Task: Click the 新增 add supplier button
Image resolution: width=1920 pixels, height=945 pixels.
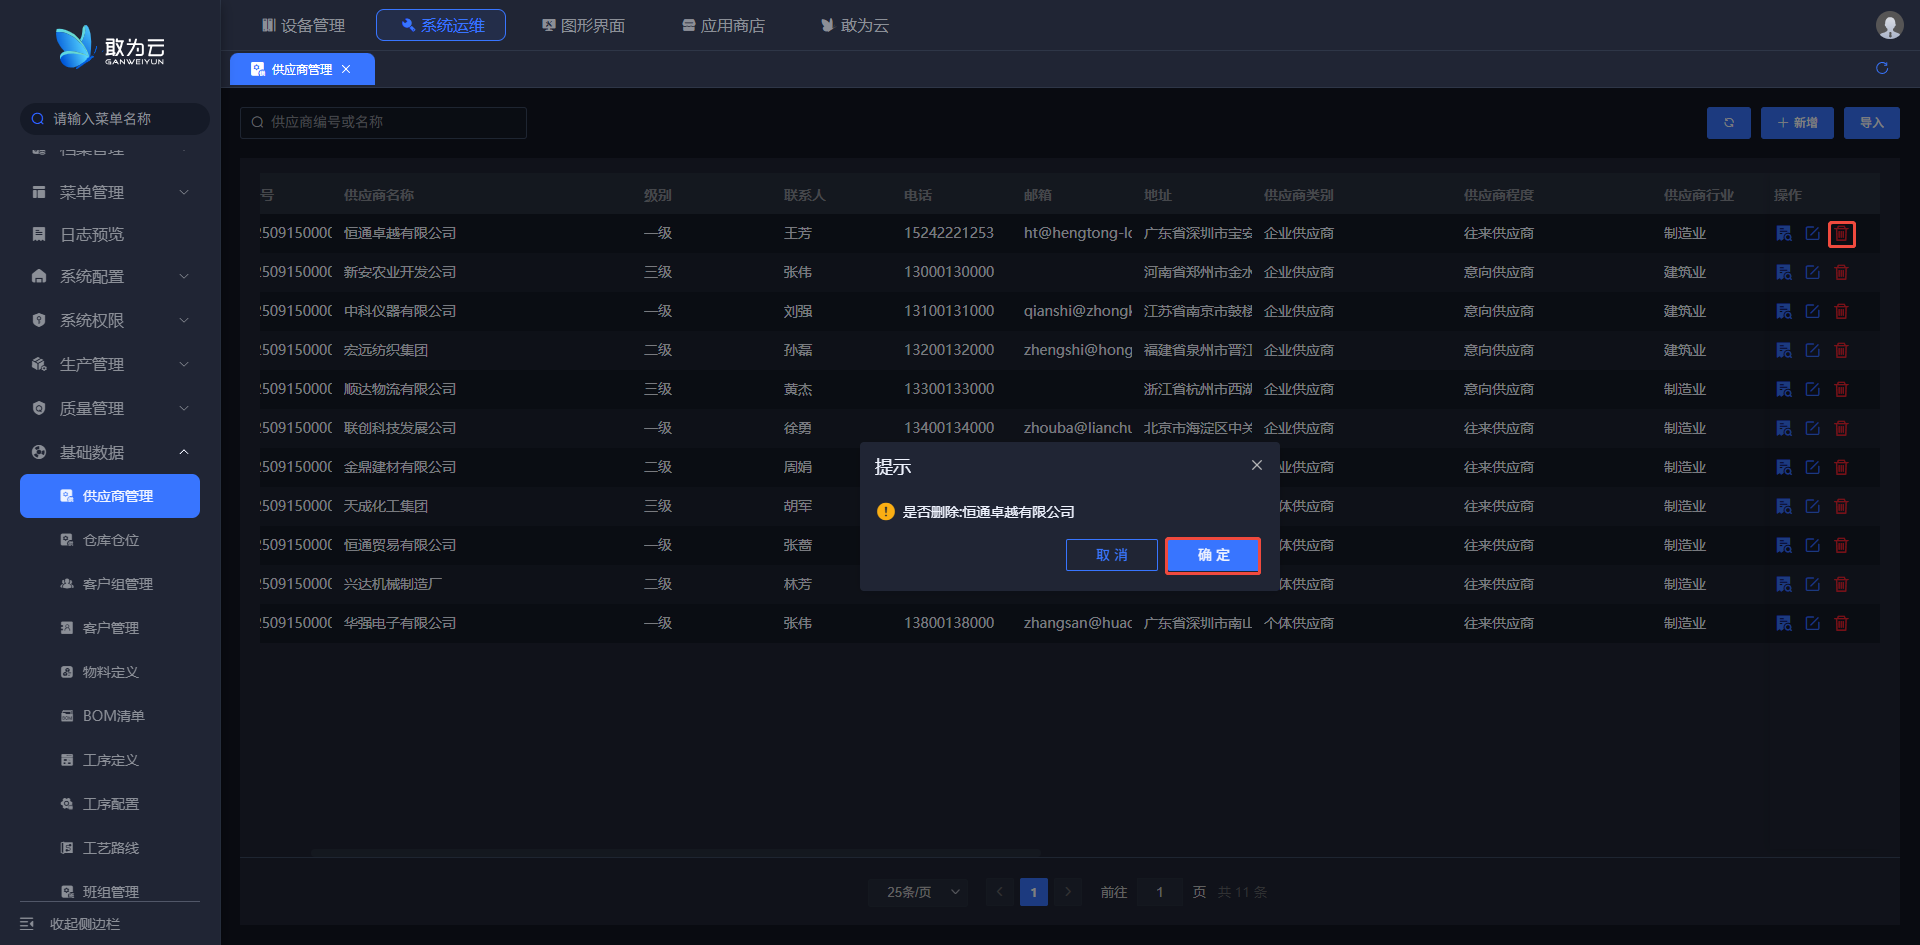Action: tap(1797, 123)
